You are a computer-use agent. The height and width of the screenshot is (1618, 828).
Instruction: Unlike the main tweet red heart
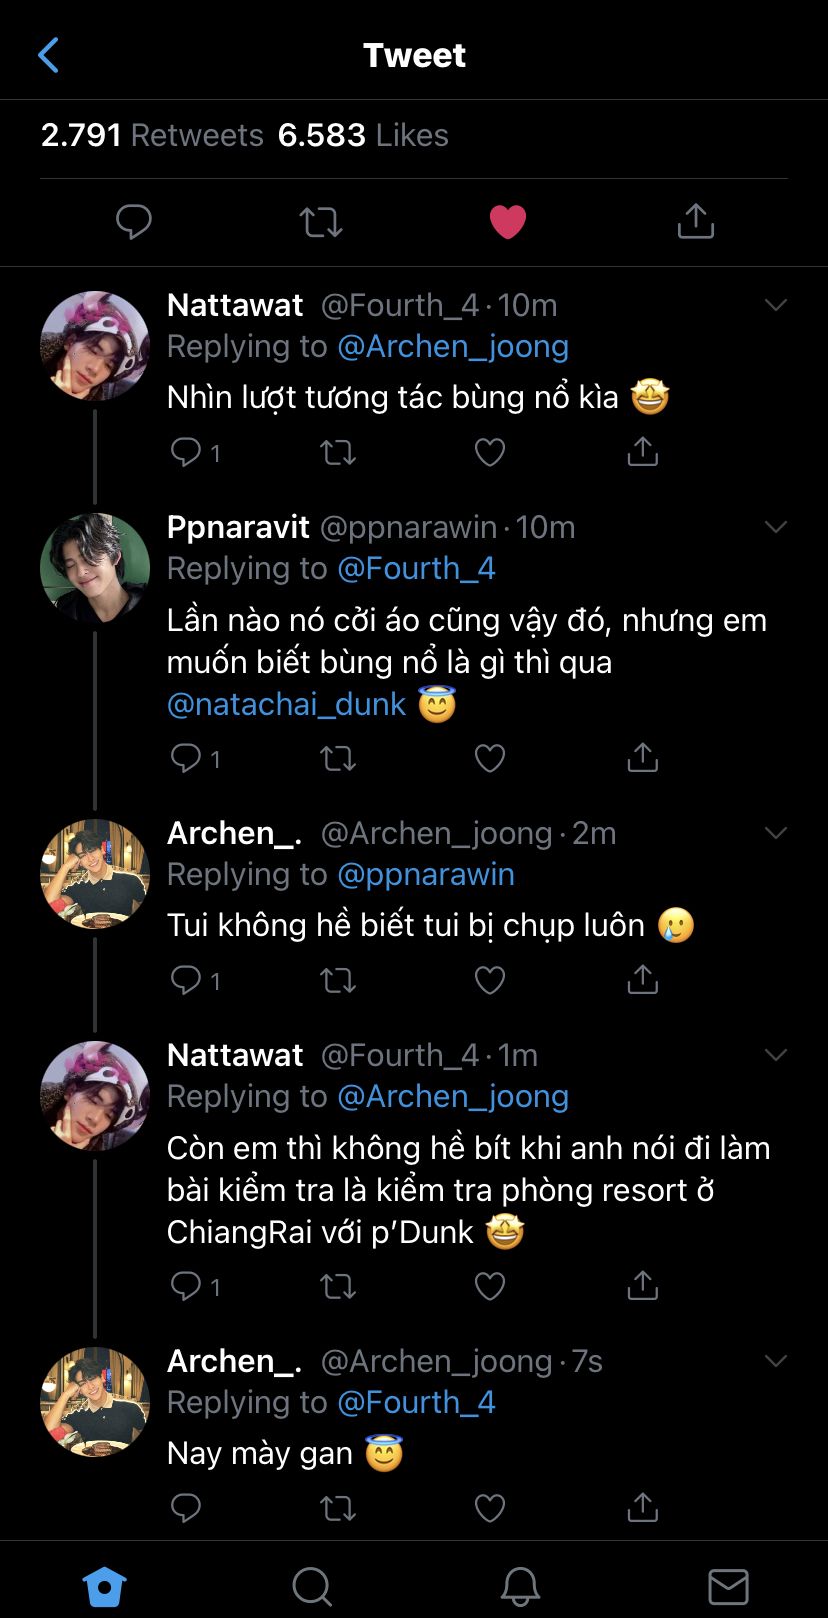508,222
